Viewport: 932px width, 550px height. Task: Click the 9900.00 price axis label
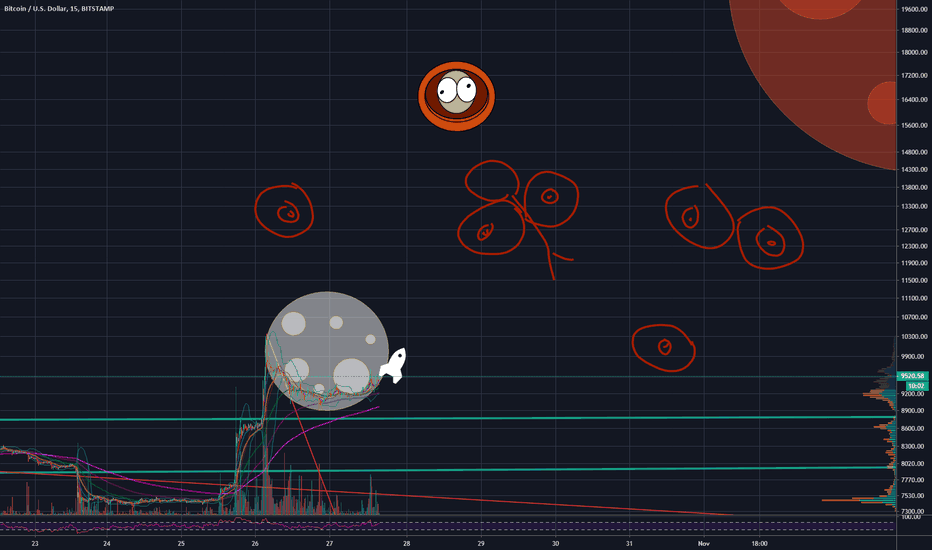click(914, 357)
